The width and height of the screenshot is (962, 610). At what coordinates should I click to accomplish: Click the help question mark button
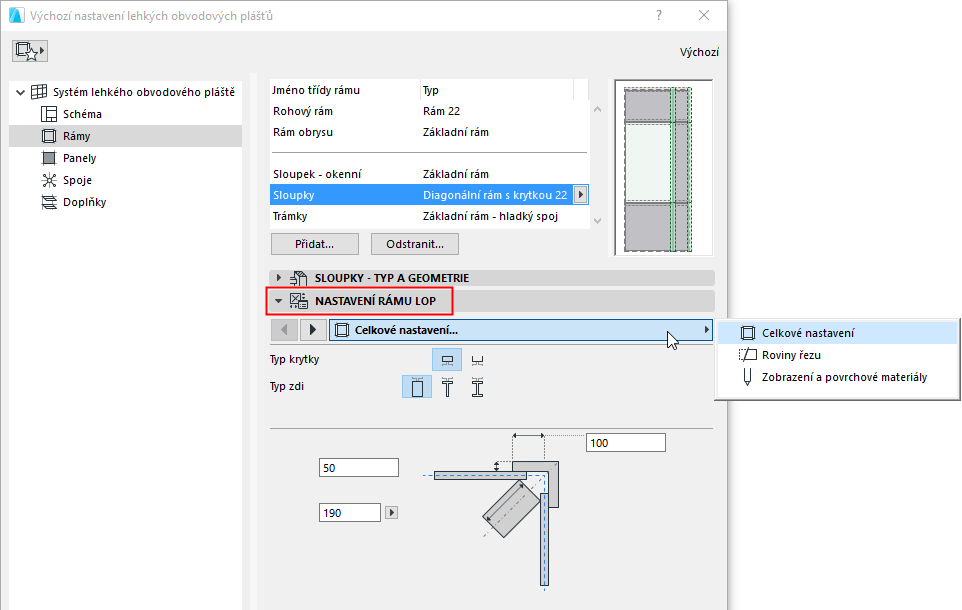[x=659, y=15]
